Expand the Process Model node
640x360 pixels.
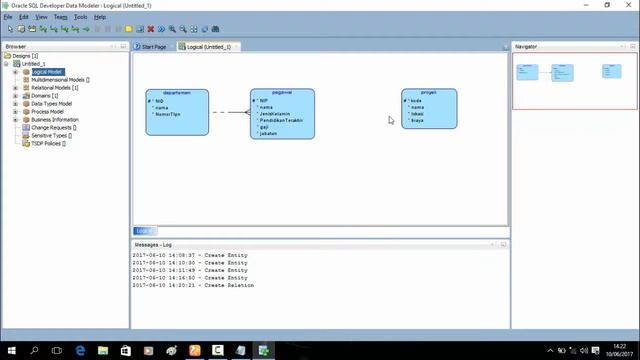[16, 112]
